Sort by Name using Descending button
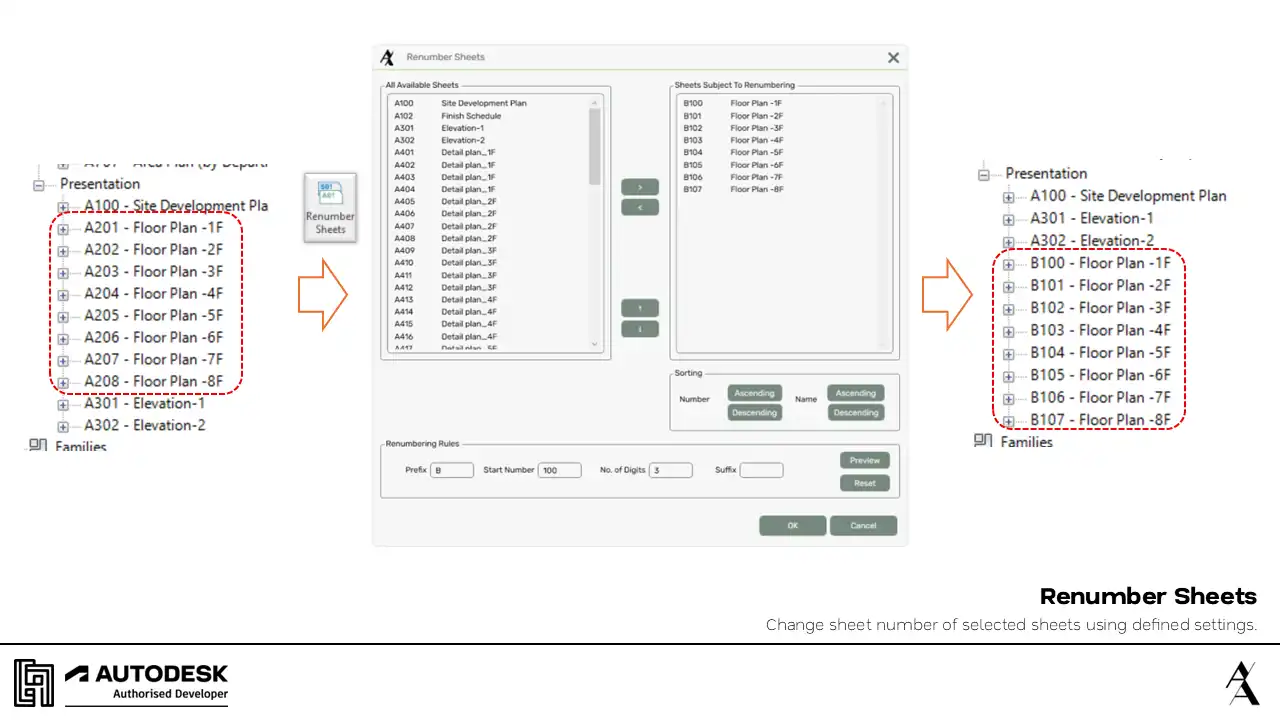This screenshot has height=720, width=1280. [855, 412]
